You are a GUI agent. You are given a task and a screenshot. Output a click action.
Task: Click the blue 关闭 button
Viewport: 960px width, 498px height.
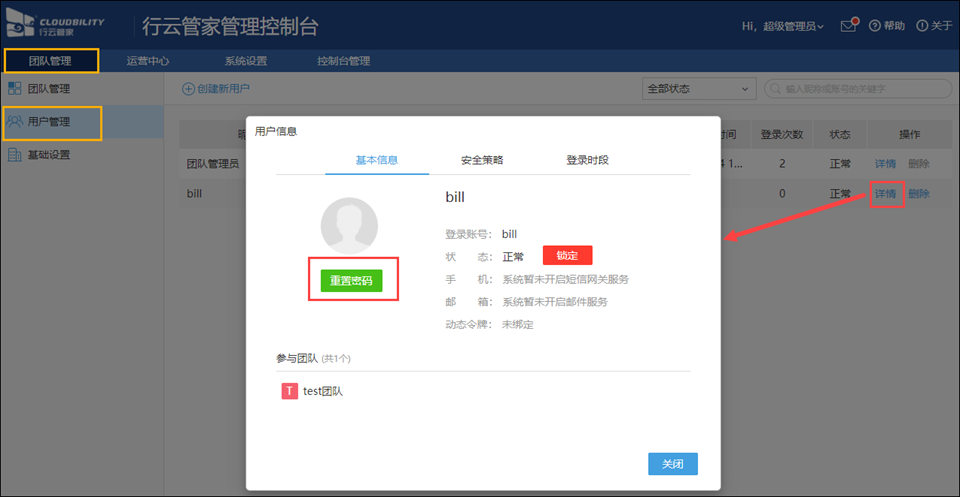tap(673, 464)
